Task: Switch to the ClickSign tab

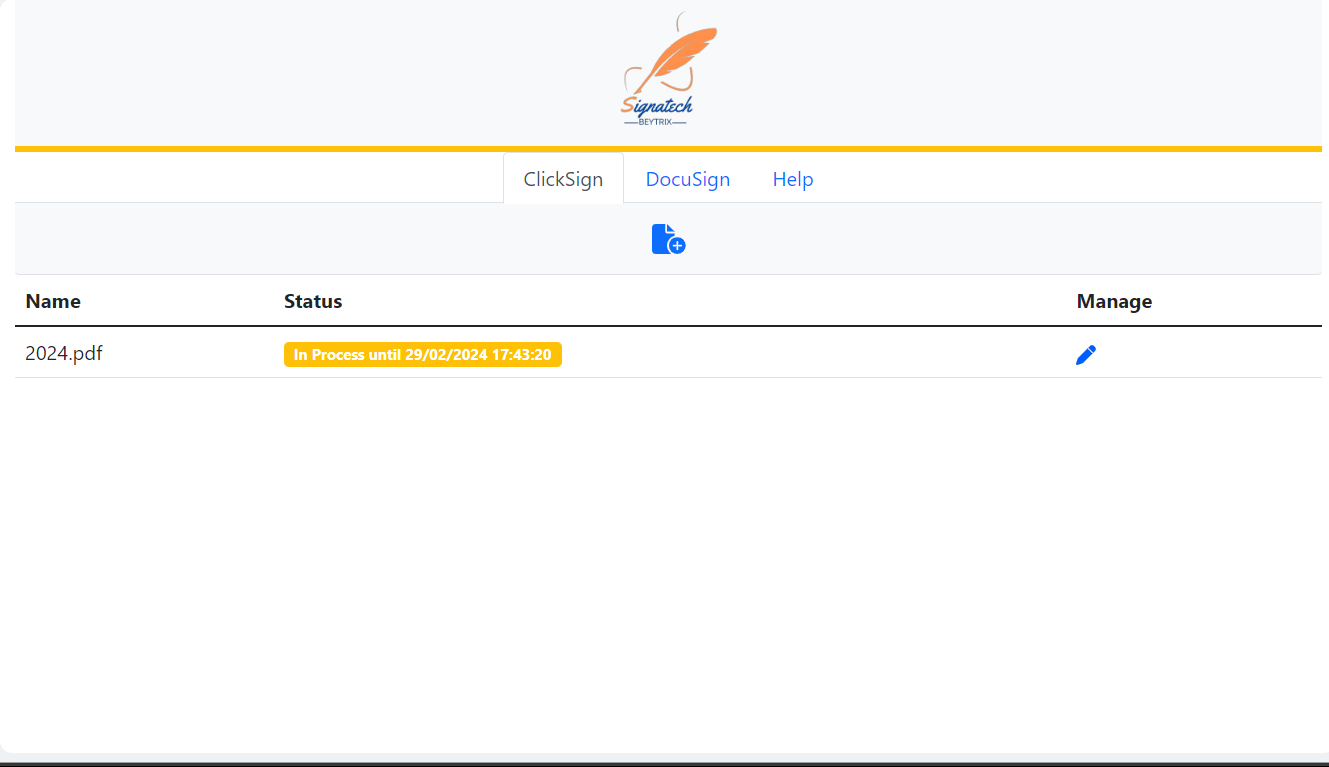Action: click(x=563, y=179)
